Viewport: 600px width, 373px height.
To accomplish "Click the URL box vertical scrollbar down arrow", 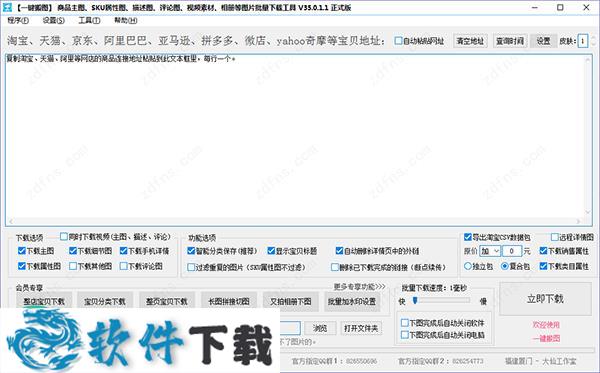I will point(587,213).
